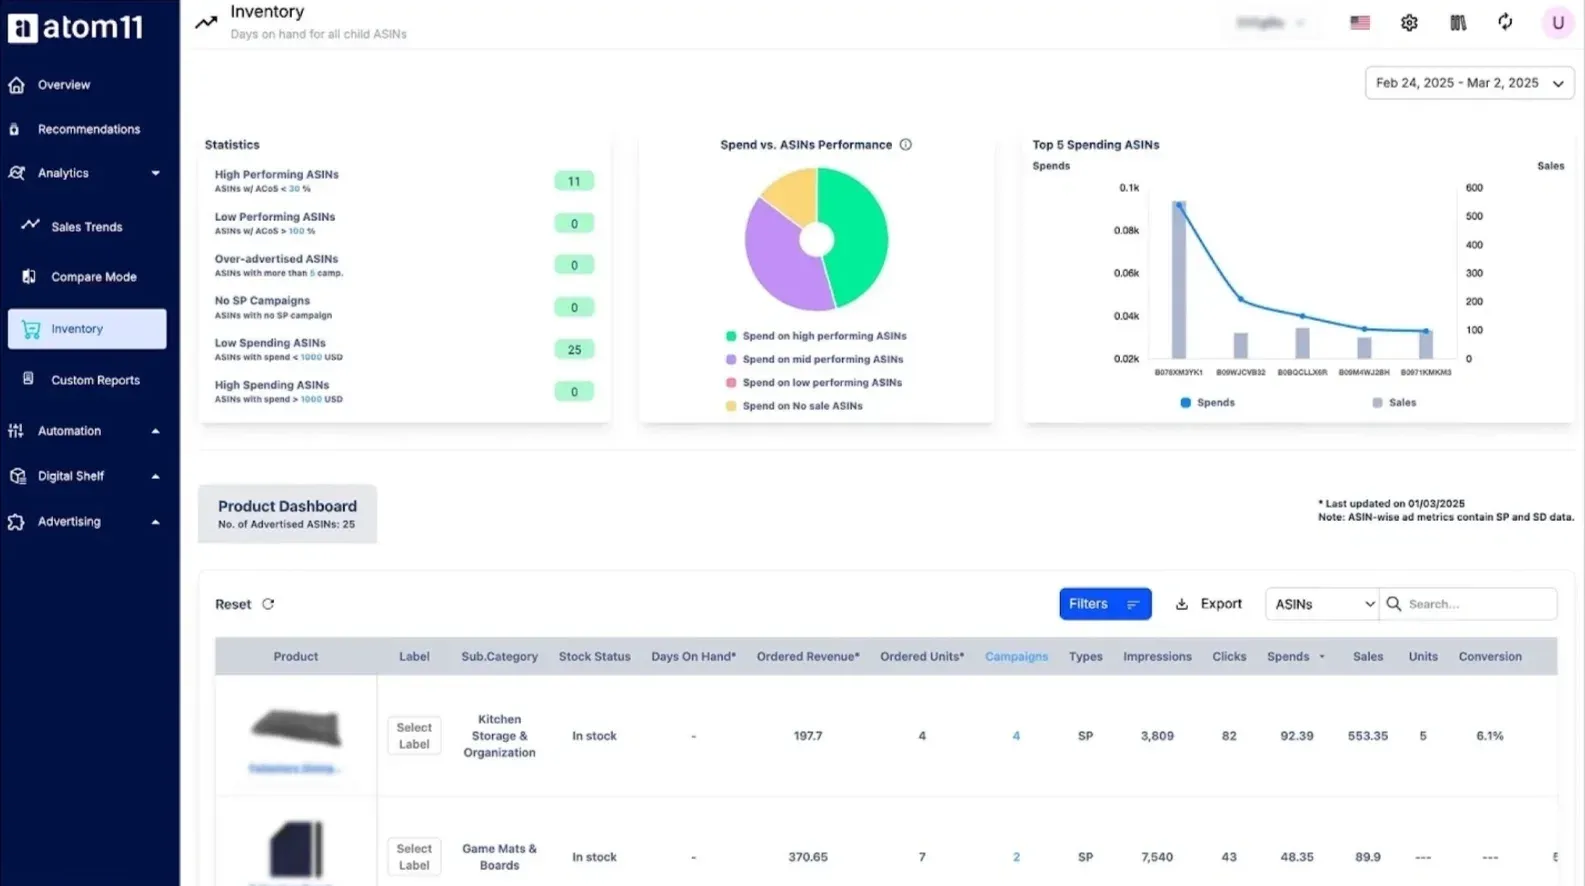Sort by the Spends column arrow
Screen dimensions: 1585x886
click(x=1322, y=657)
